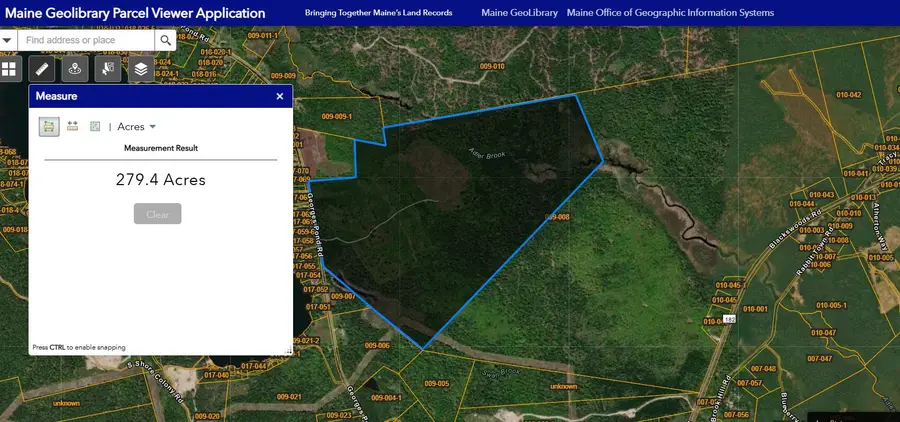The image size is (900, 422).
Task: Open the Layer List stack icon
Action: [x=140, y=69]
